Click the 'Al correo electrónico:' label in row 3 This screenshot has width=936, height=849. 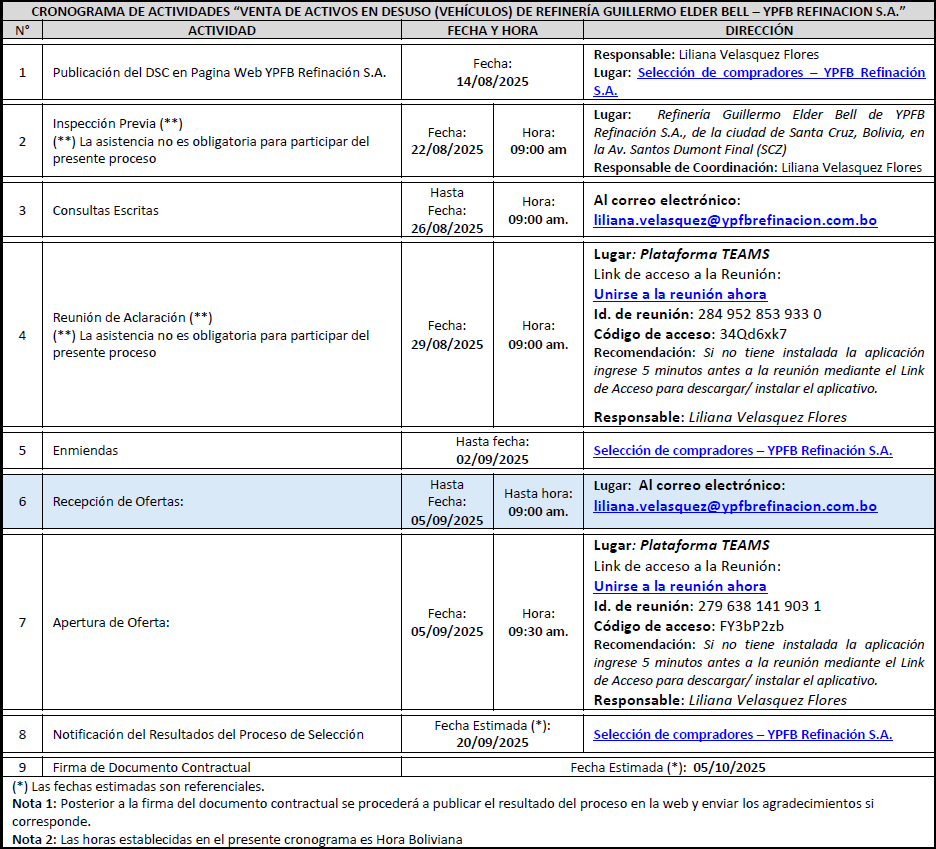[667, 201]
